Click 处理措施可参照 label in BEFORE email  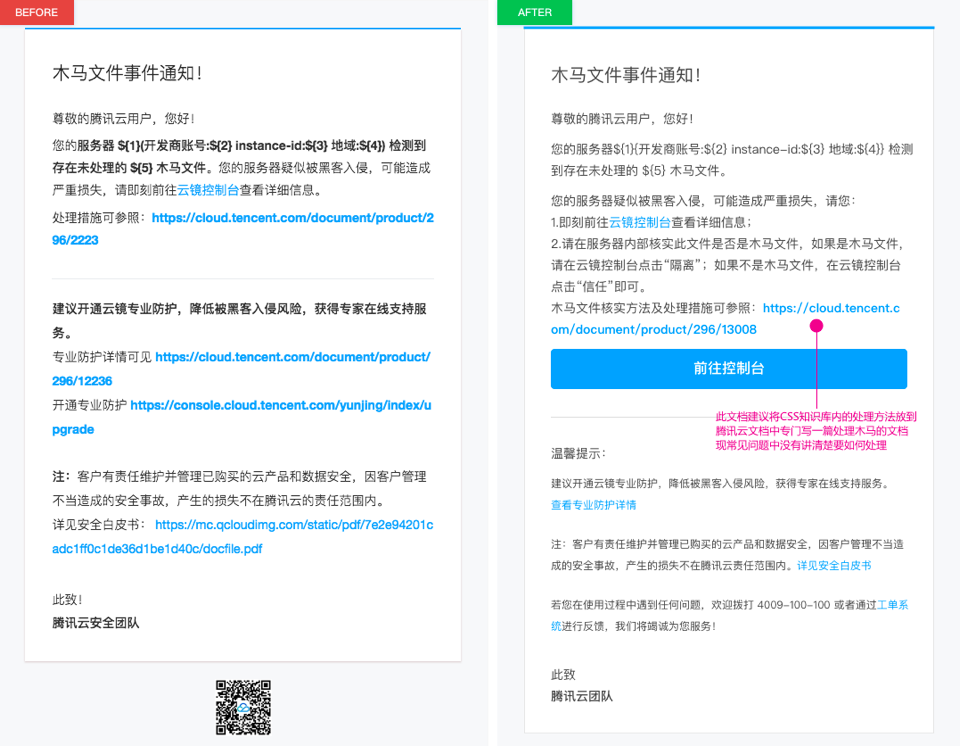100,218
